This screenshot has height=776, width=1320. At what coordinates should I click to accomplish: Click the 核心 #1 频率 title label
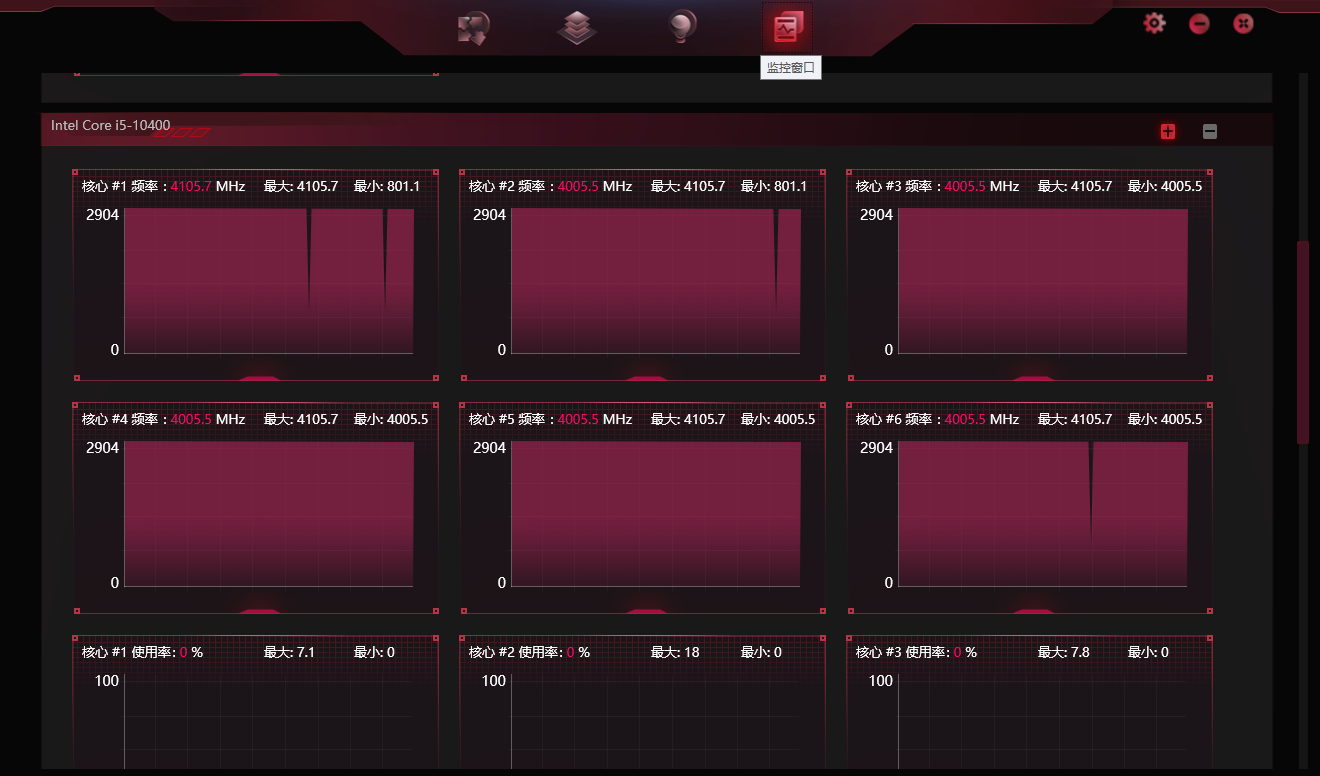[123, 186]
